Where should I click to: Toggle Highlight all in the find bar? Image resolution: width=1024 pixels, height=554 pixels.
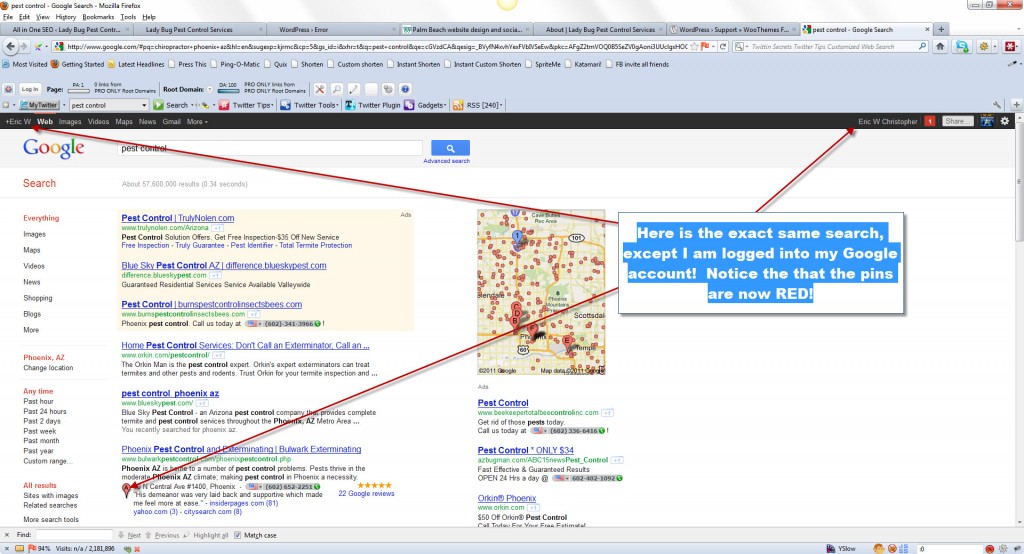tap(206, 535)
